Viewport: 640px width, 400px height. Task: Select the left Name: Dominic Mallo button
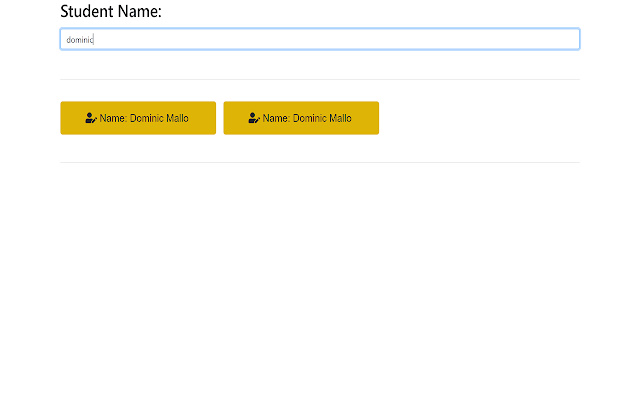point(138,118)
